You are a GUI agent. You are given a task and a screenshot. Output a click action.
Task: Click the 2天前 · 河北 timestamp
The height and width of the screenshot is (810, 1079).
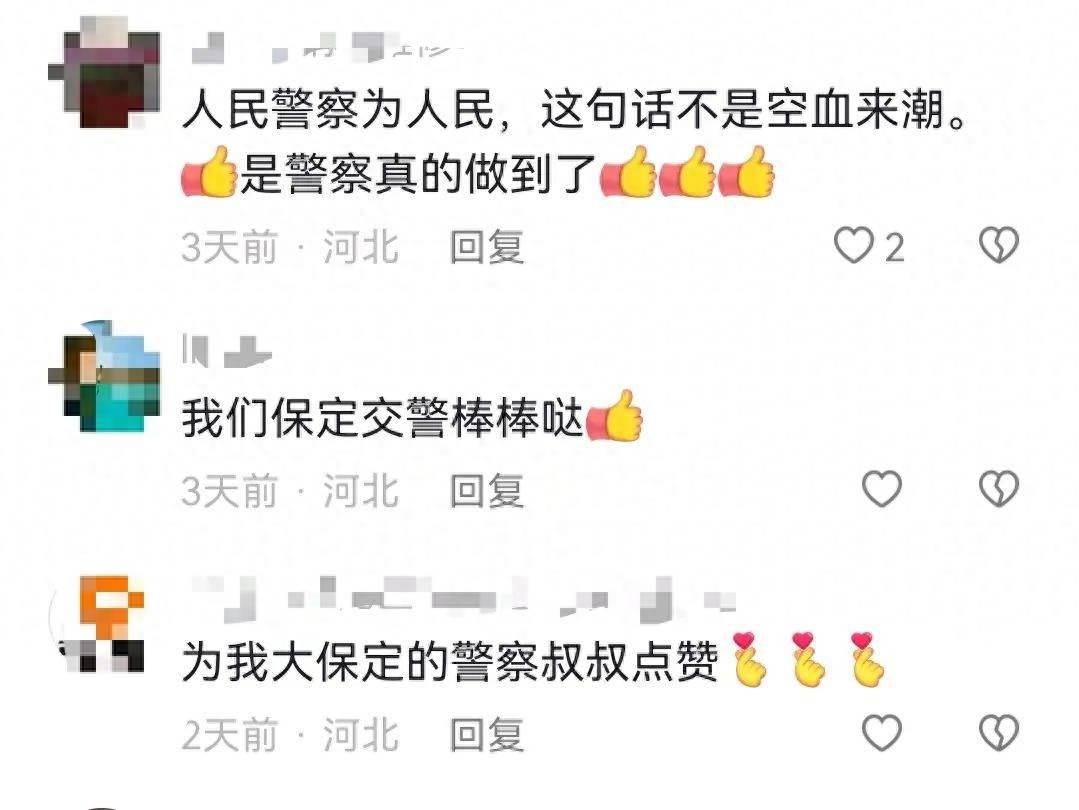tap(290, 735)
